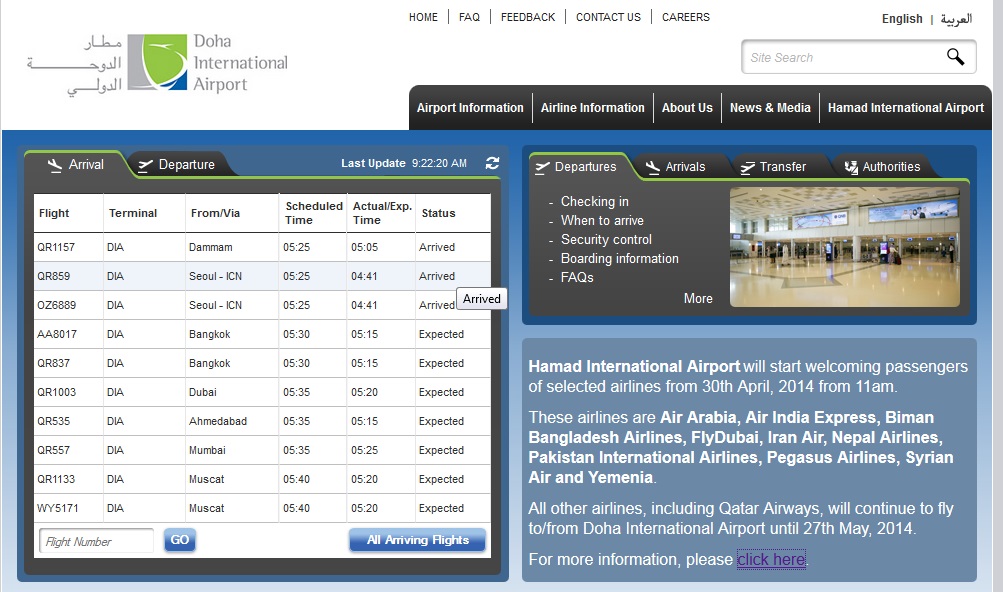Open the Boarding information link
This screenshot has width=1003, height=592.
coord(620,259)
